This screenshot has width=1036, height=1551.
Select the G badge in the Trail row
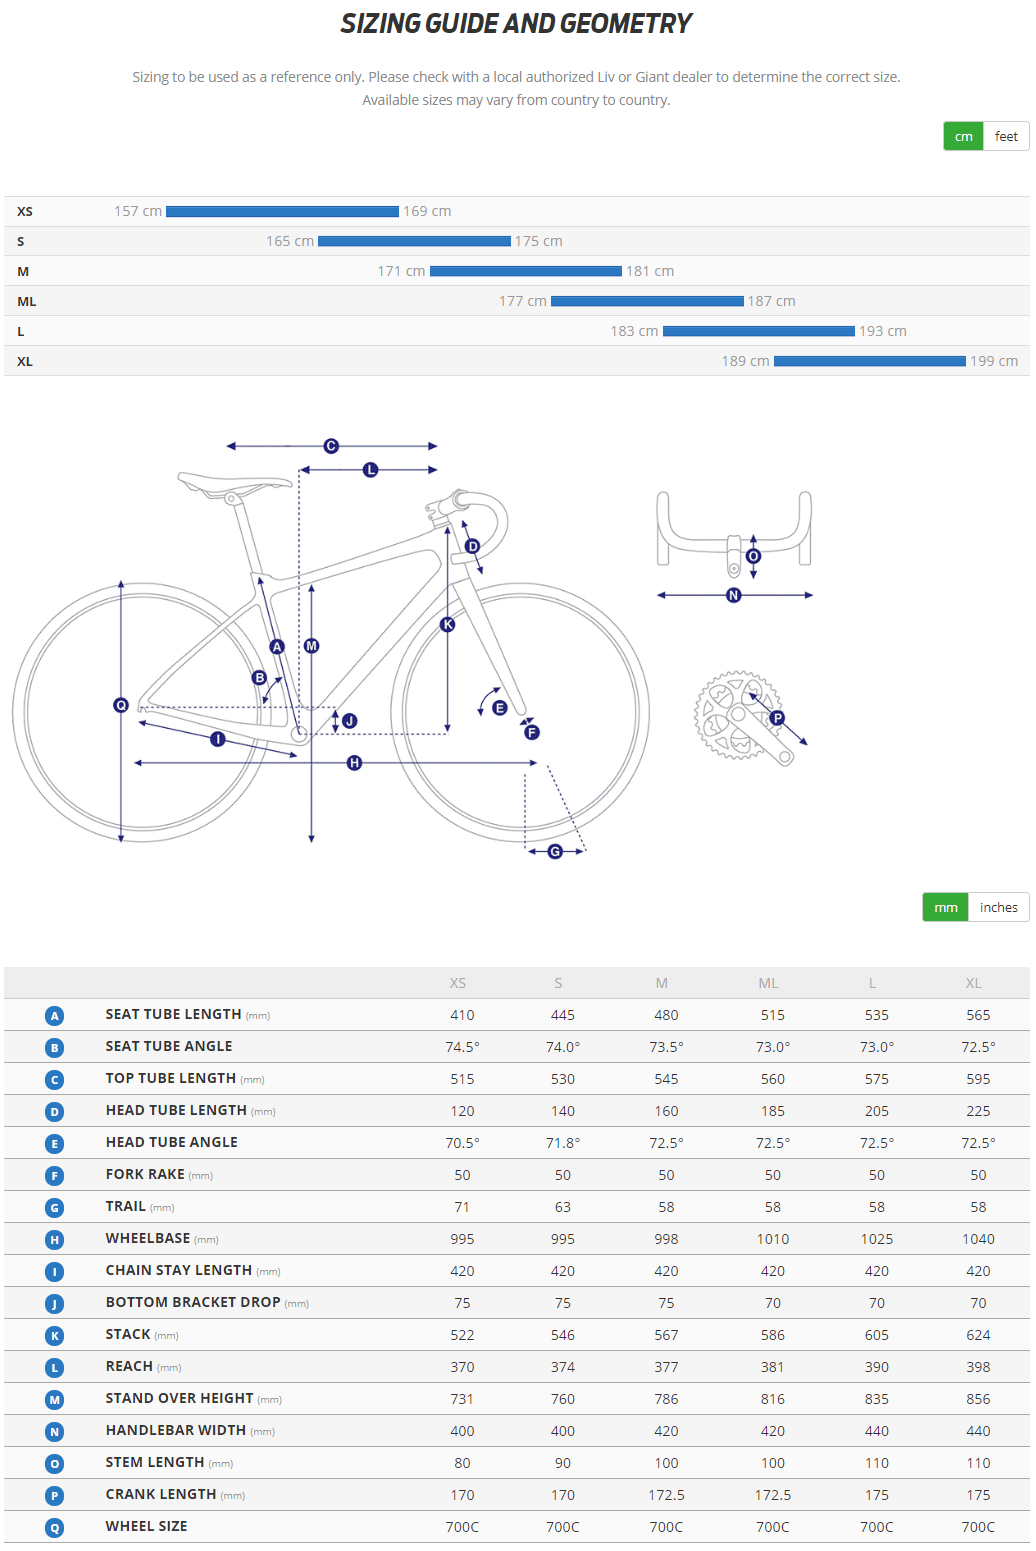point(54,1207)
